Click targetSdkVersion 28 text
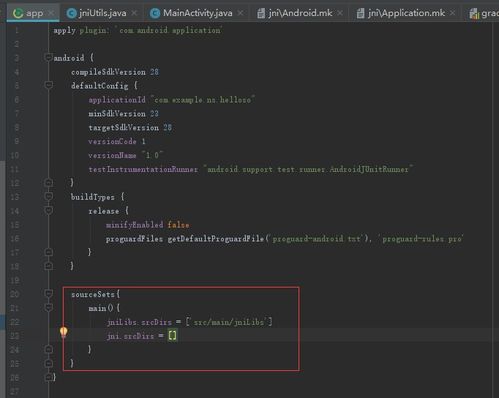This screenshot has height=398, width=499. tap(130, 128)
